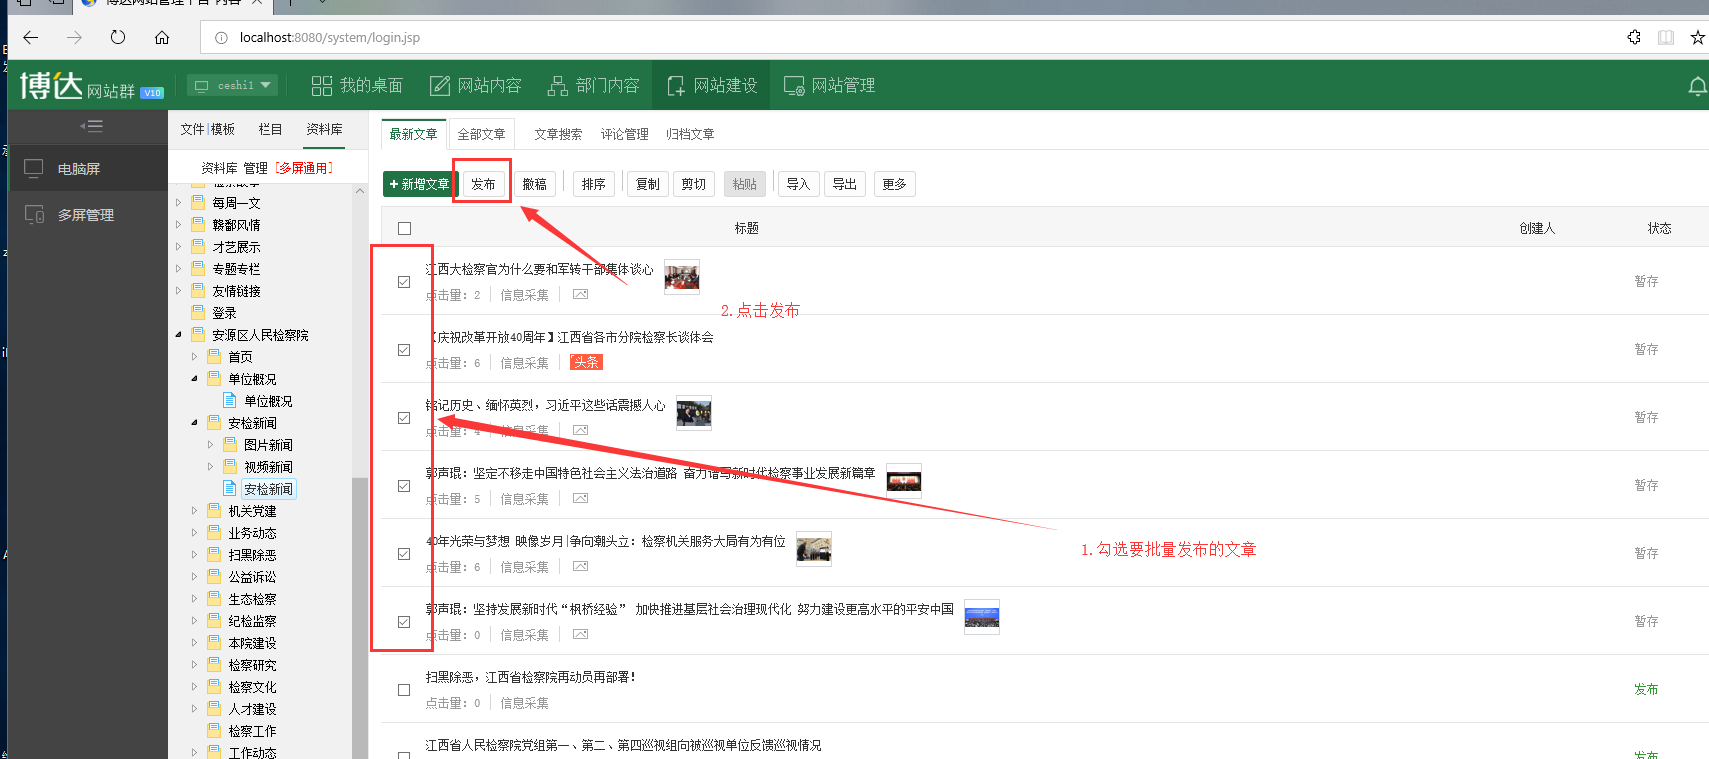Click the 发布 toolbar button
This screenshot has height=759, width=1709.
[x=483, y=184]
